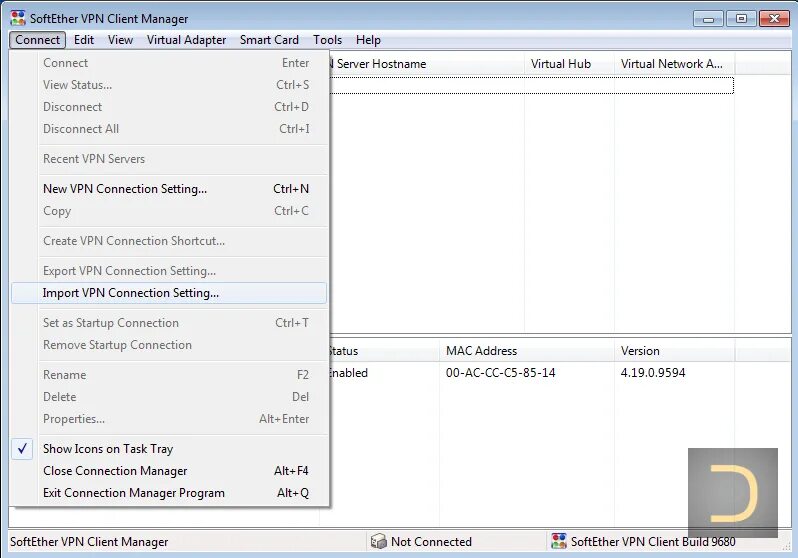Click SoftEther VPN Client Build 9680 text
798x558 pixels.
coord(653,542)
